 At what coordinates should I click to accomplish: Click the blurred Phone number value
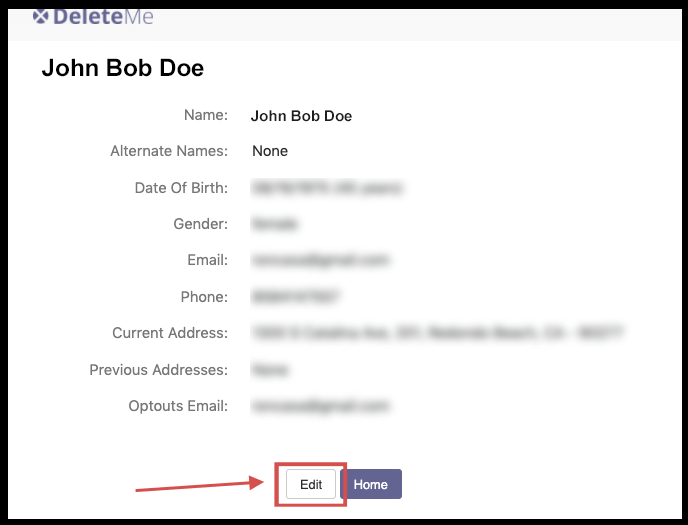point(297,297)
